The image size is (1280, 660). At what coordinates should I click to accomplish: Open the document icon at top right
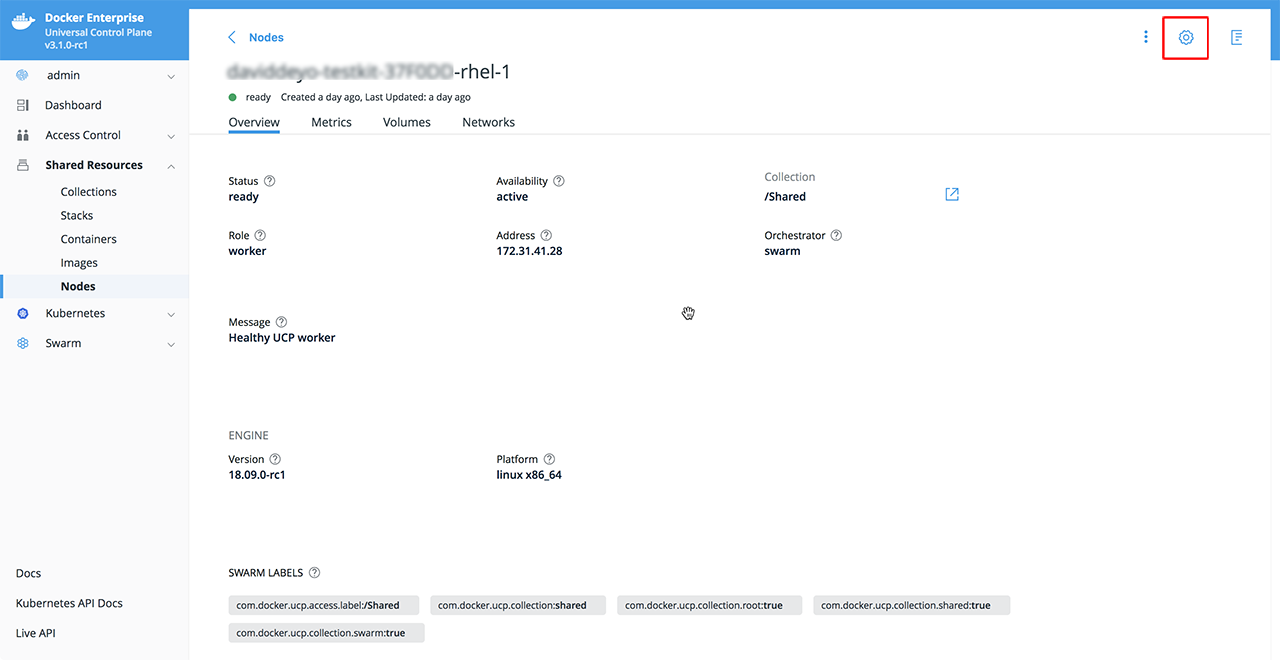1237,38
